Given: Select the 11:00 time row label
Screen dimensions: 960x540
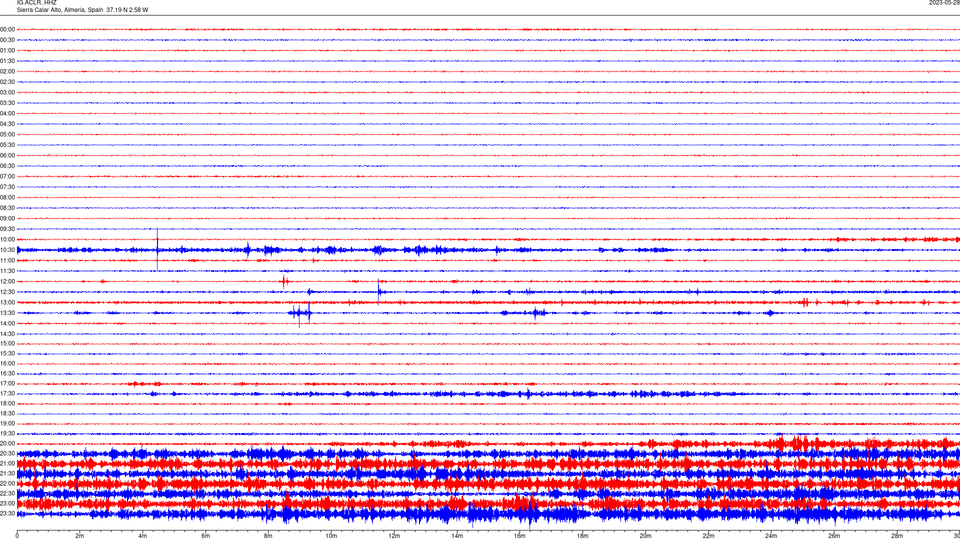Looking at the screenshot, I should [x=7, y=260].
